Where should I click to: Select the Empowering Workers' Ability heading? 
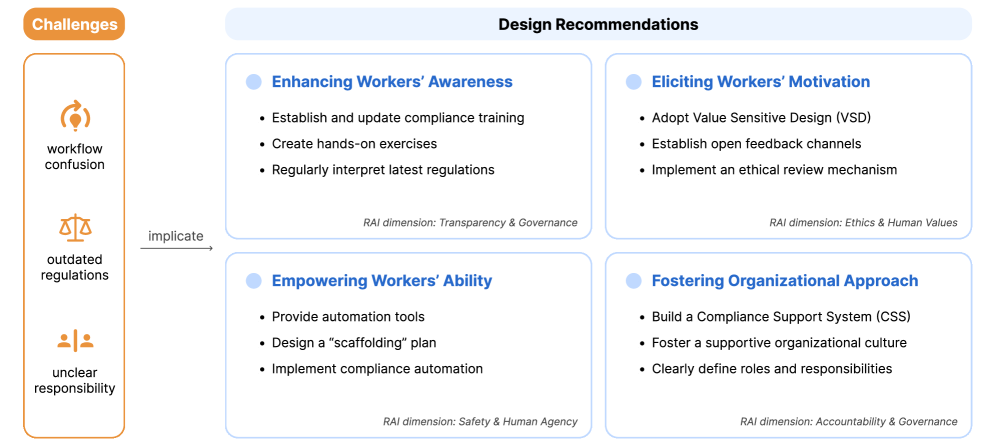[x=382, y=281]
